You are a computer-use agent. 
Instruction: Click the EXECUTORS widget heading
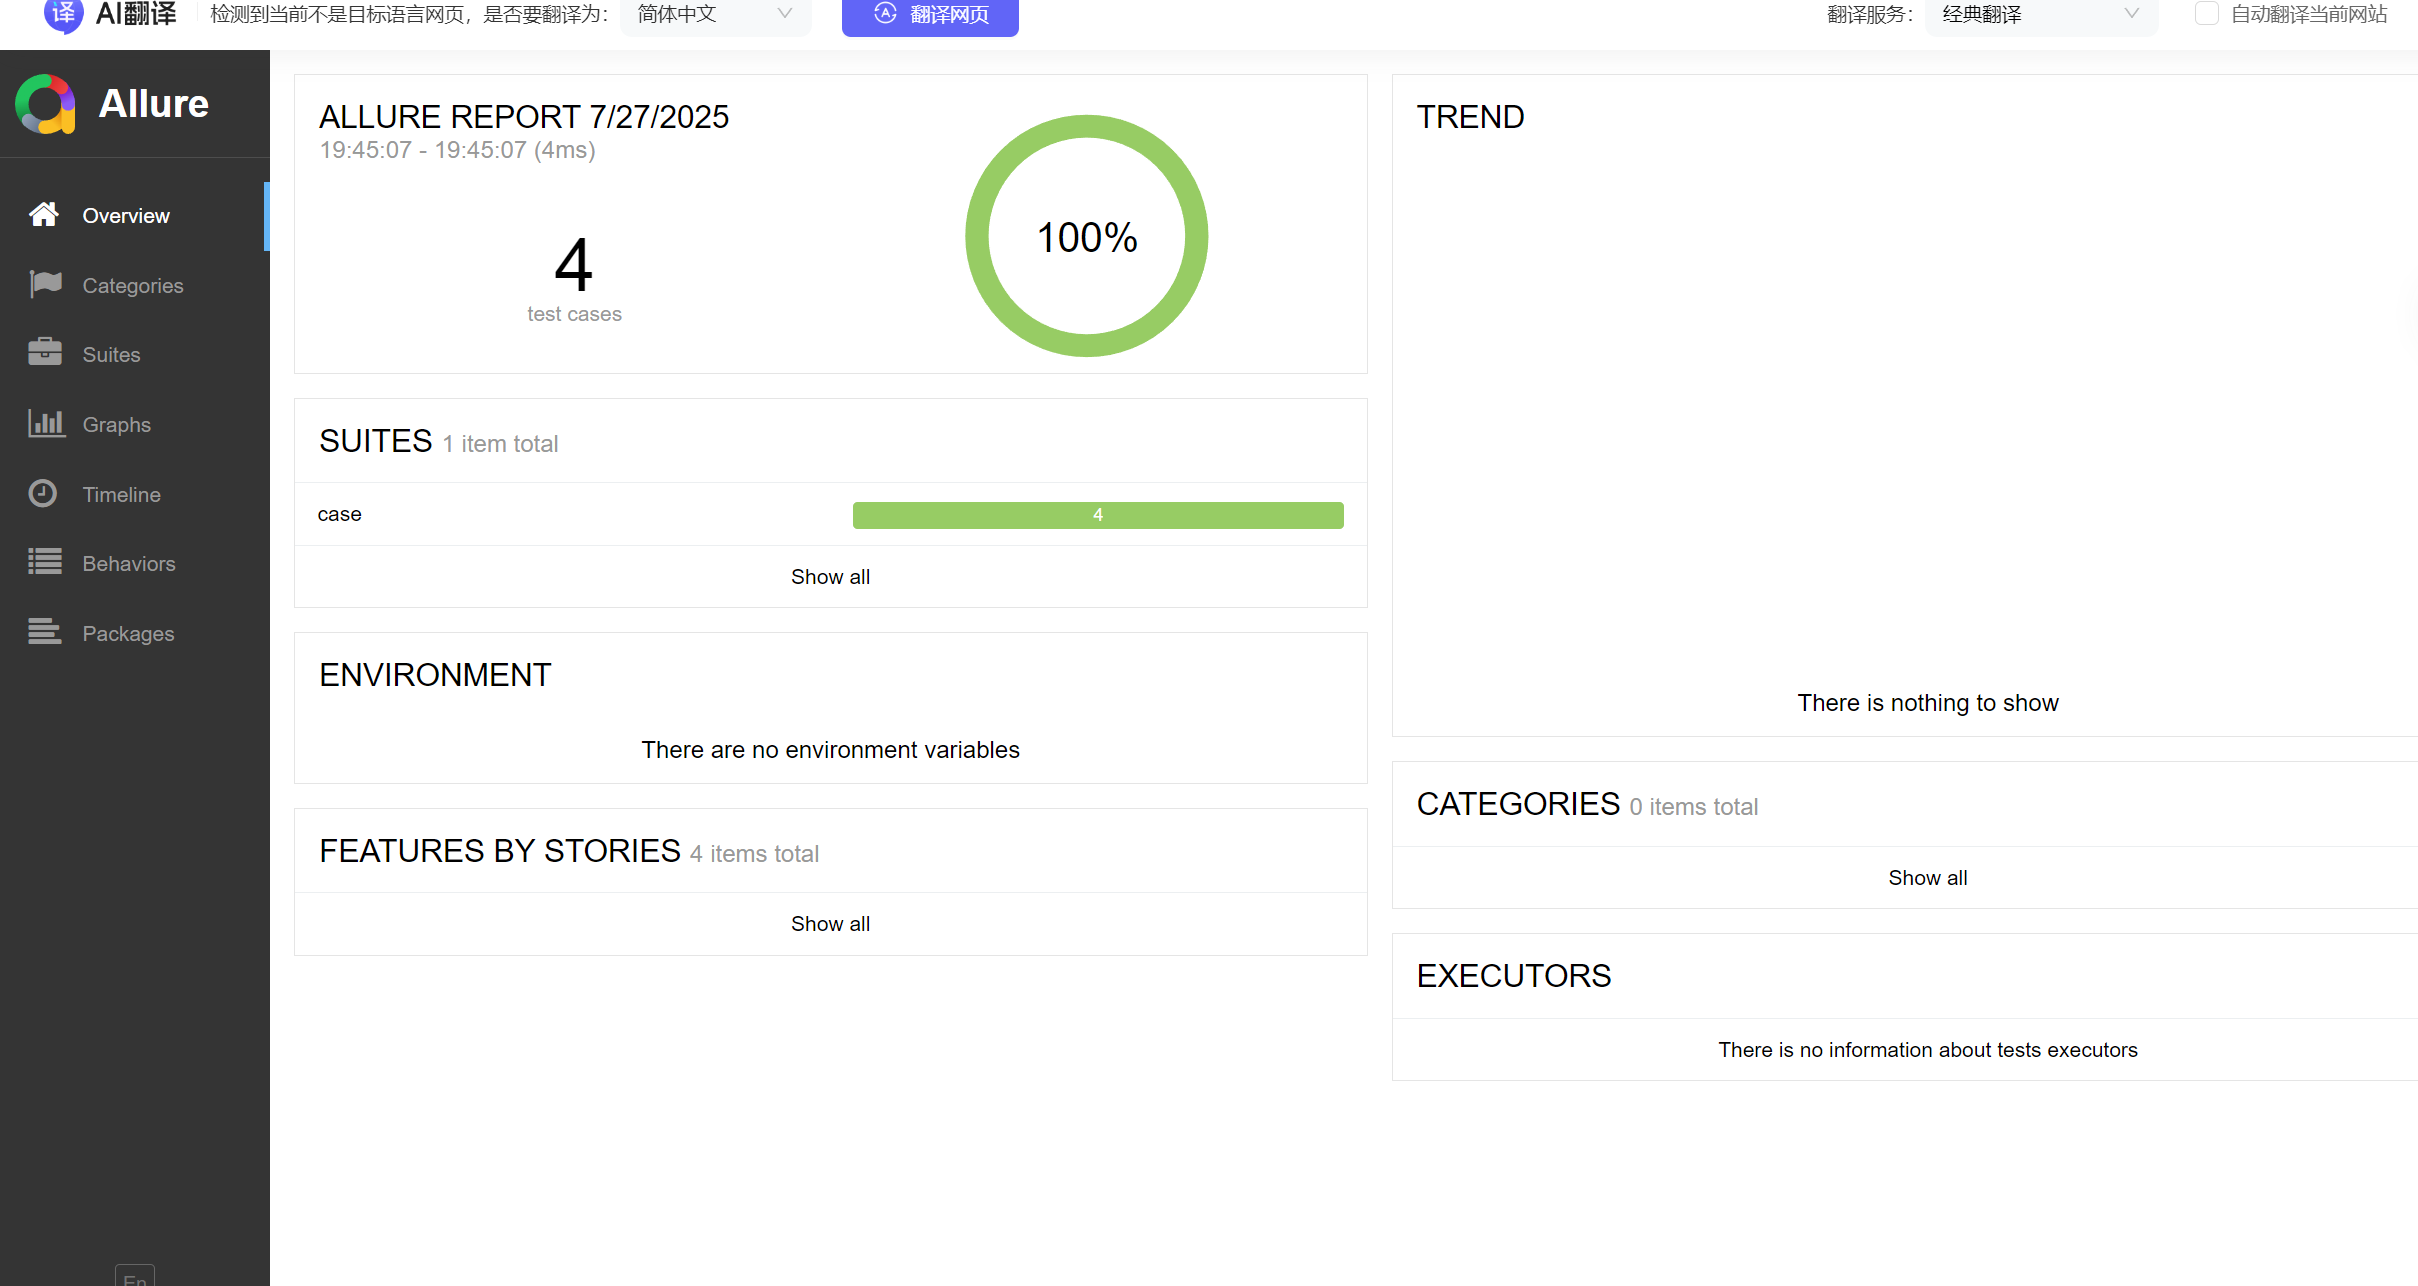pos(1514,976)
